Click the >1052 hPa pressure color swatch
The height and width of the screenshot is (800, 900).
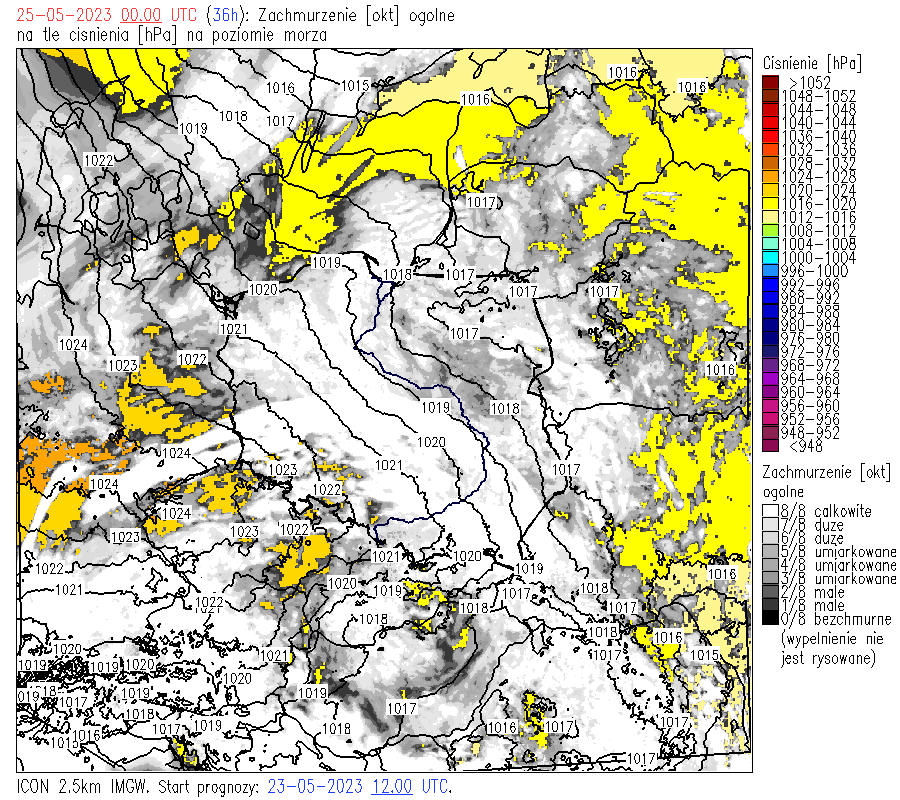(770, 82)
